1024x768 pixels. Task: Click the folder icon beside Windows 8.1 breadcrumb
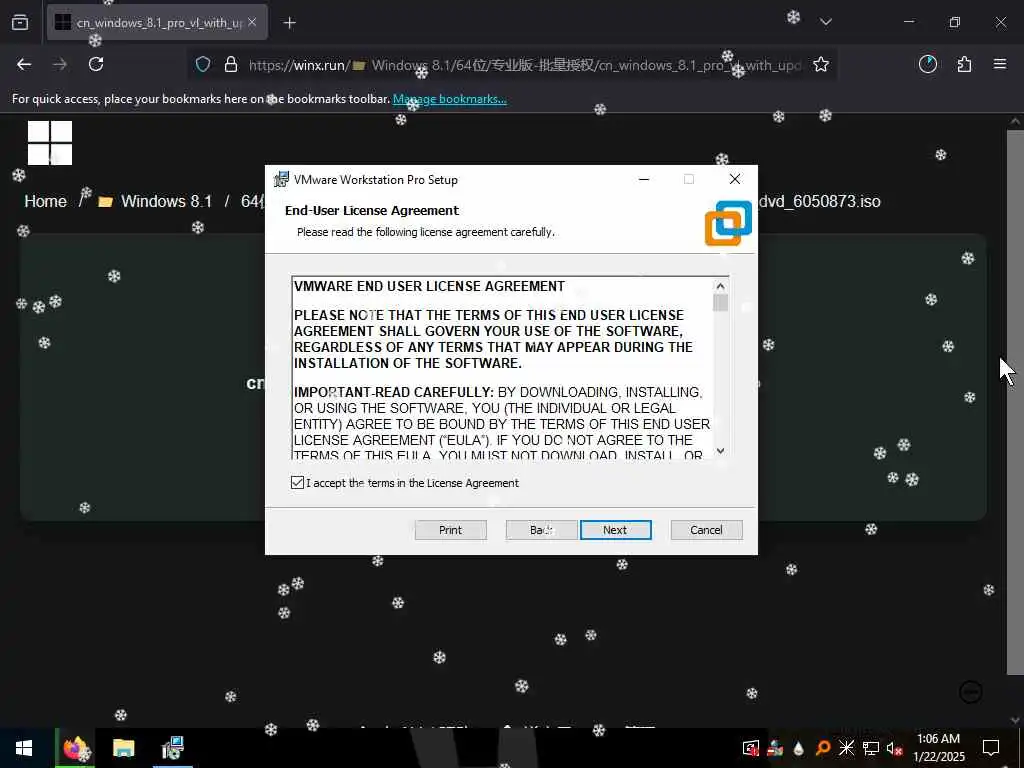coord(105,202)
